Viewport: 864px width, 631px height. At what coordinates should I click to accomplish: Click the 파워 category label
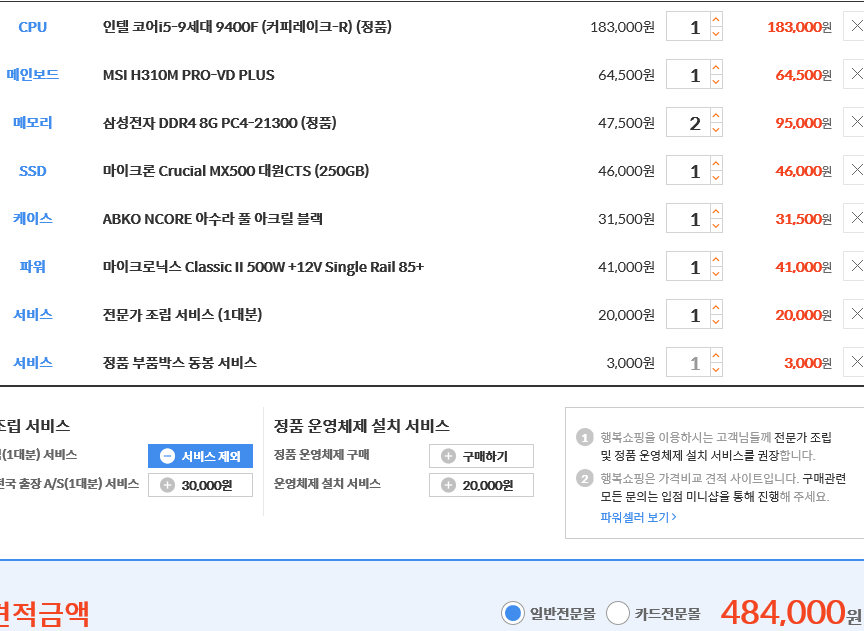[33, 267]
